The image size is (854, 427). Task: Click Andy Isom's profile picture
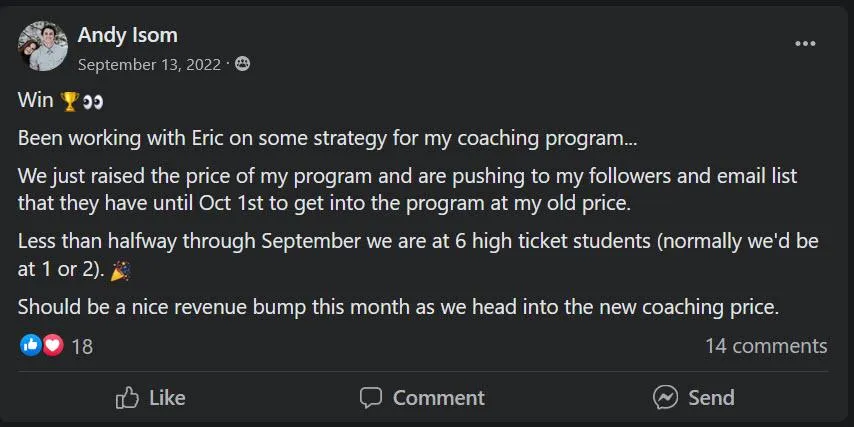click(42, 46)
